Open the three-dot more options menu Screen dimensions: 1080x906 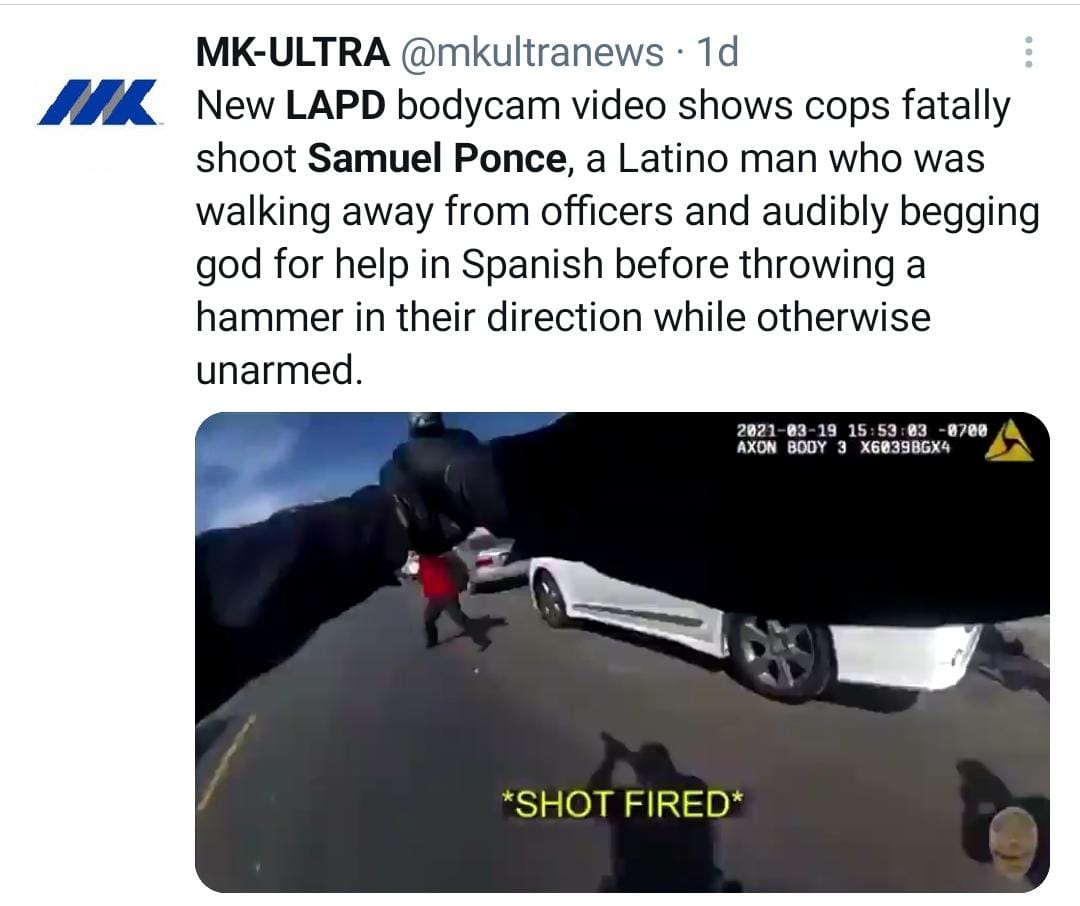(x=1028, y=52)
